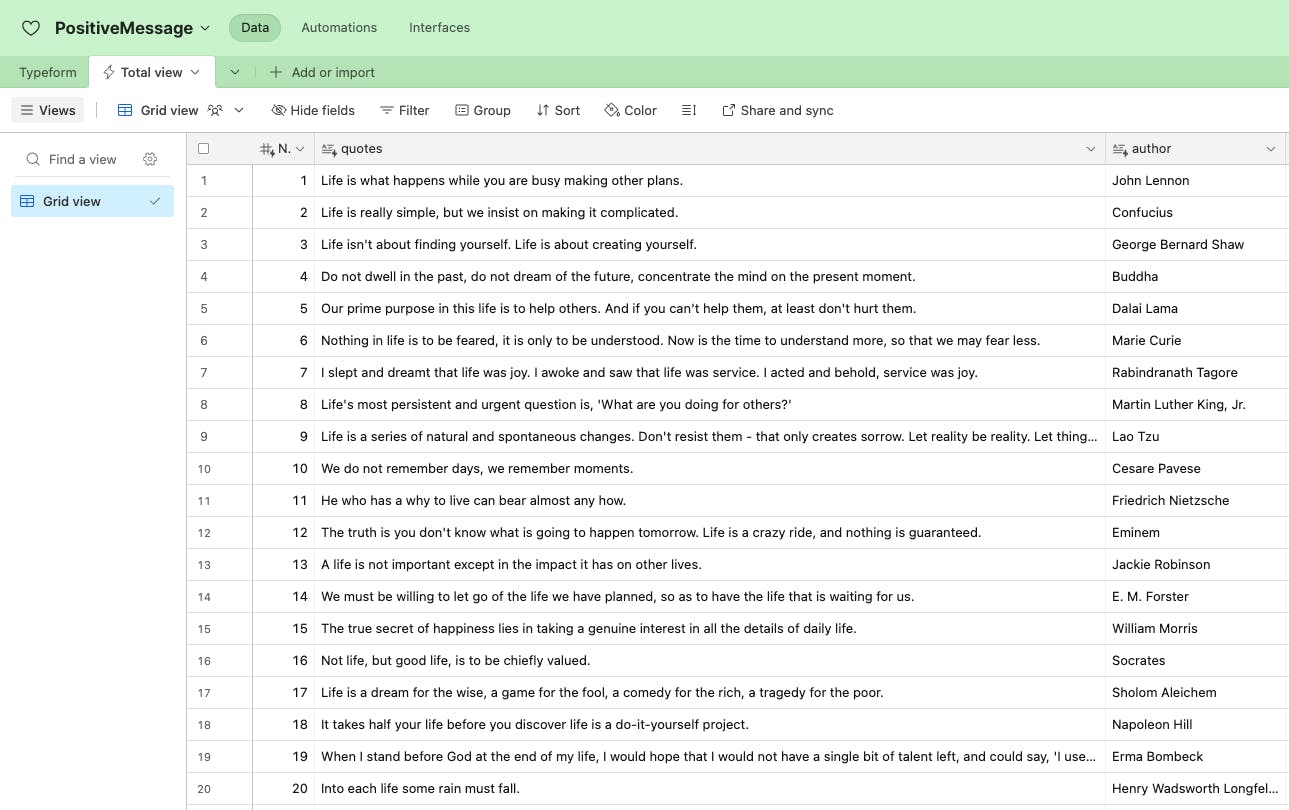Screen dimensions: 1289x810
Task: Open the Sort records menu
Action: 558,110
